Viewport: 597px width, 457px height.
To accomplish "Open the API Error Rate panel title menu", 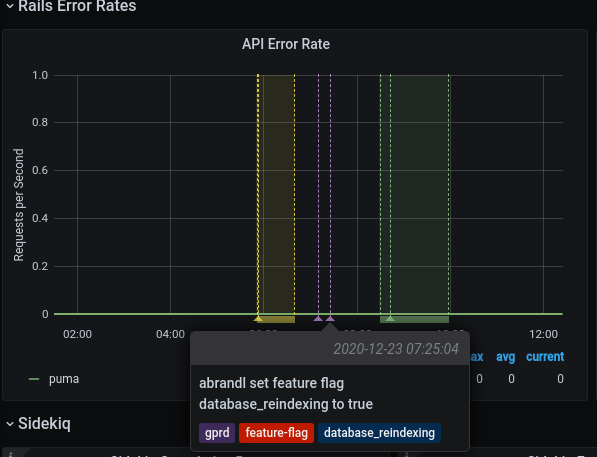I will tap(286, 44).
